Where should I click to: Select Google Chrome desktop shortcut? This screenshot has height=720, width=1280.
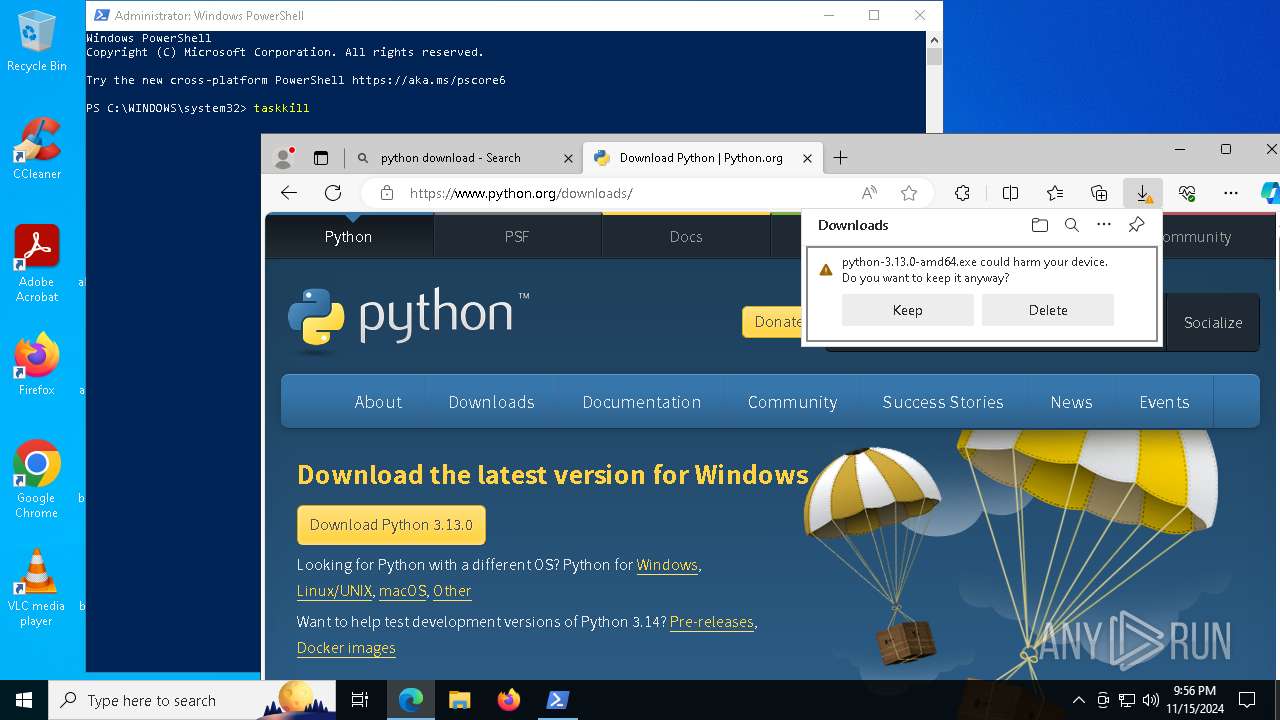pos(37,480)
